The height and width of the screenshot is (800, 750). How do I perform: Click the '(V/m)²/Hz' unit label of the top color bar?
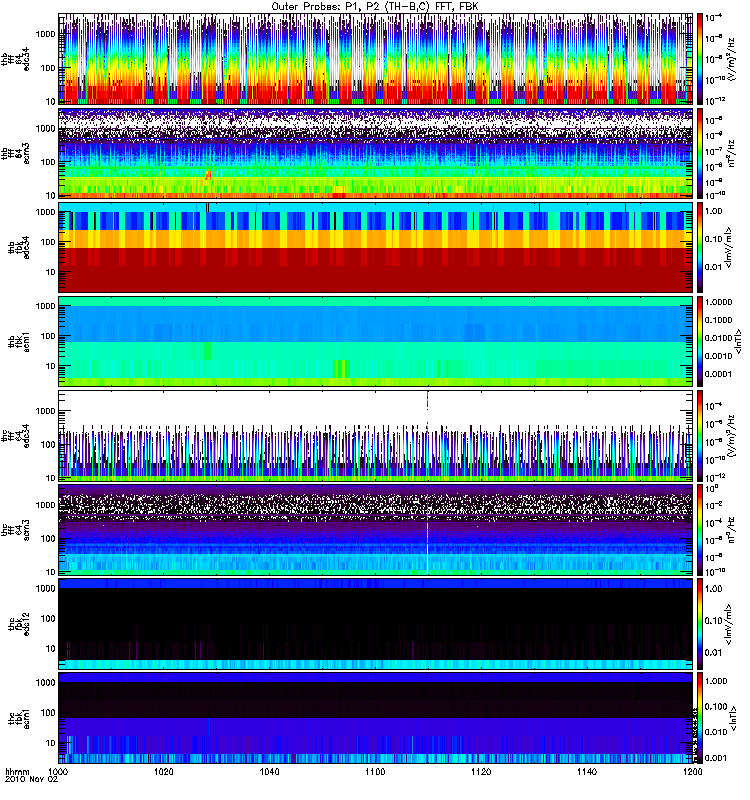click(733, 60)
